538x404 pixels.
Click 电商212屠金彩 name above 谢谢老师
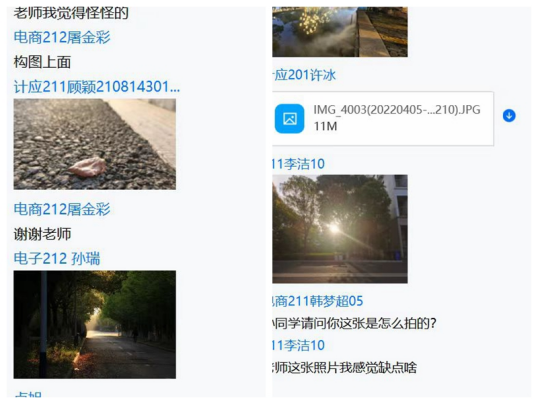pyautogui.click(x=62, y=209)
